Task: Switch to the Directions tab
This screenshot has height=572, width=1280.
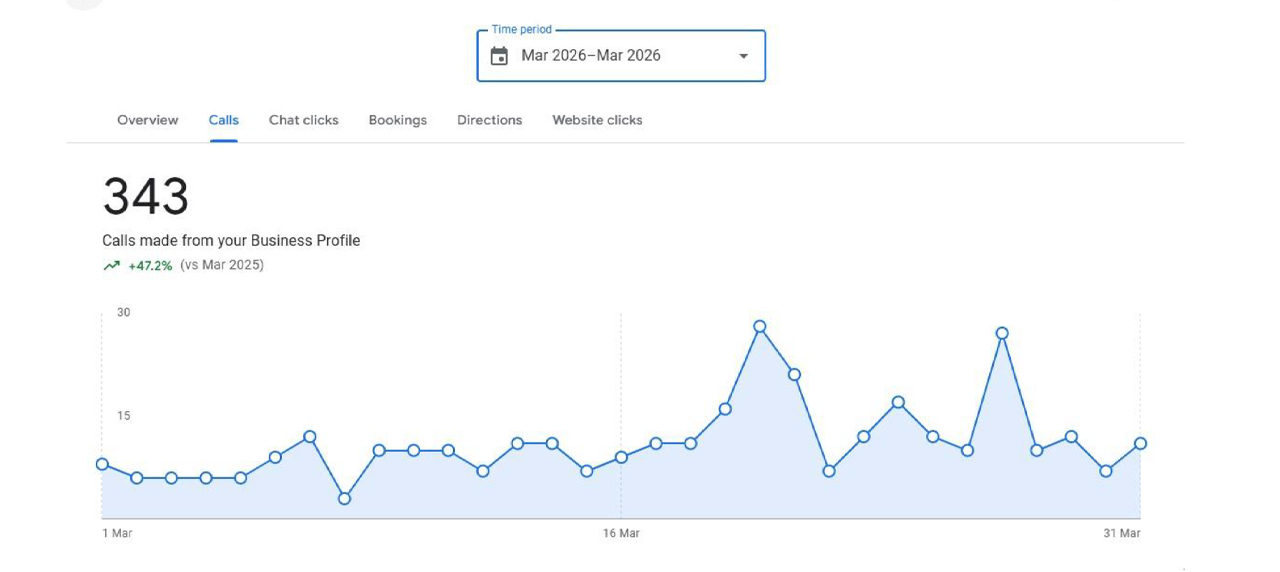Action: pos(490,120)
